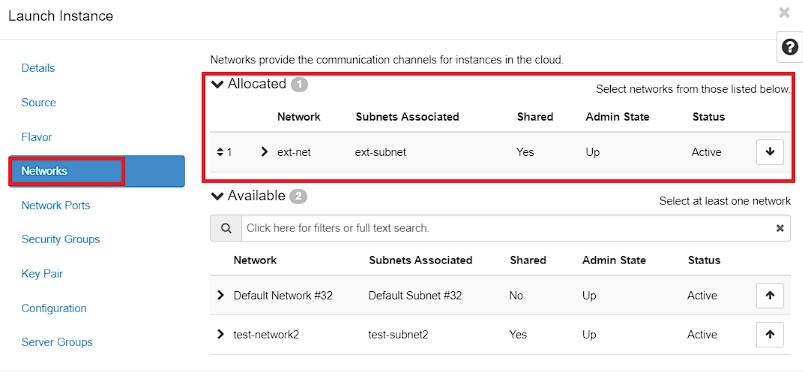Open the Details step

38,68
